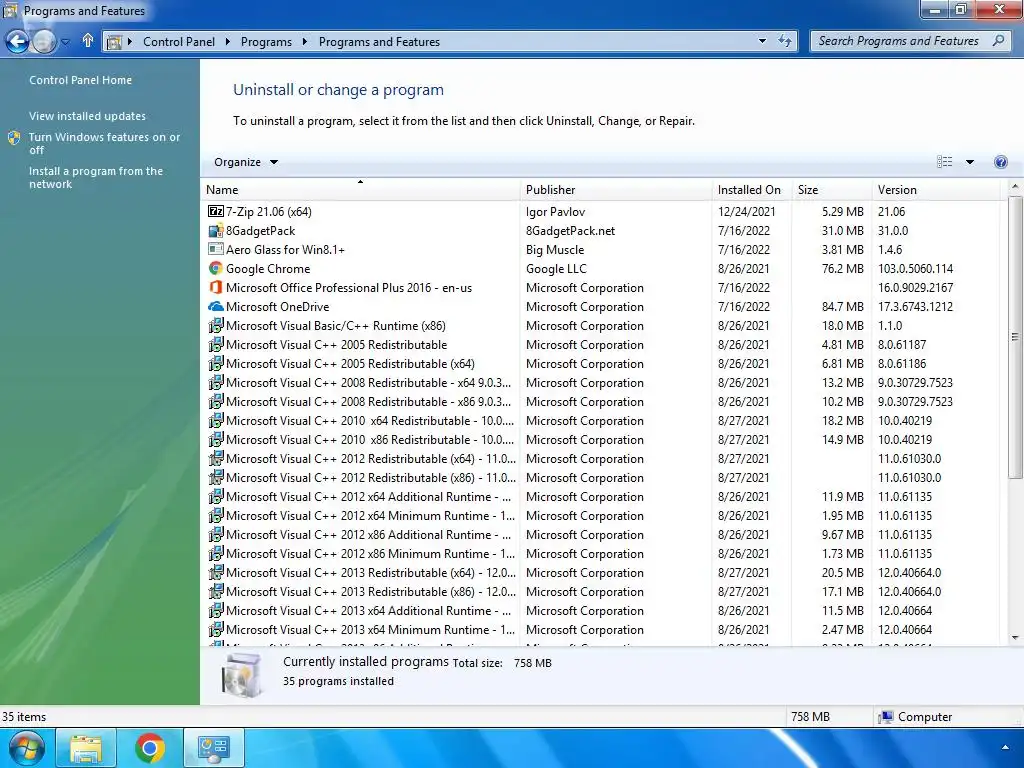Click the Programs breadcrumb segment

(266, 42)
